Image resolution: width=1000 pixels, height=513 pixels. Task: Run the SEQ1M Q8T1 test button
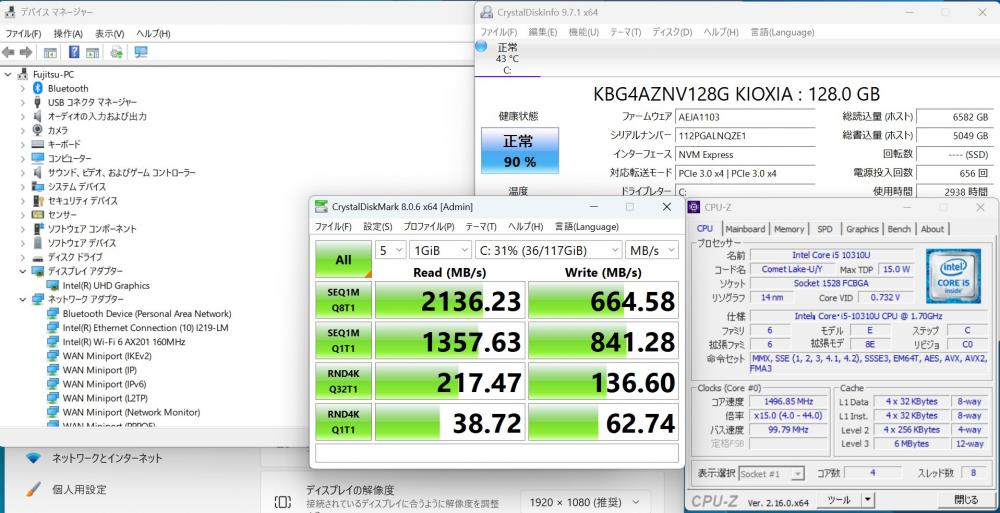click(x=343, y=300)
